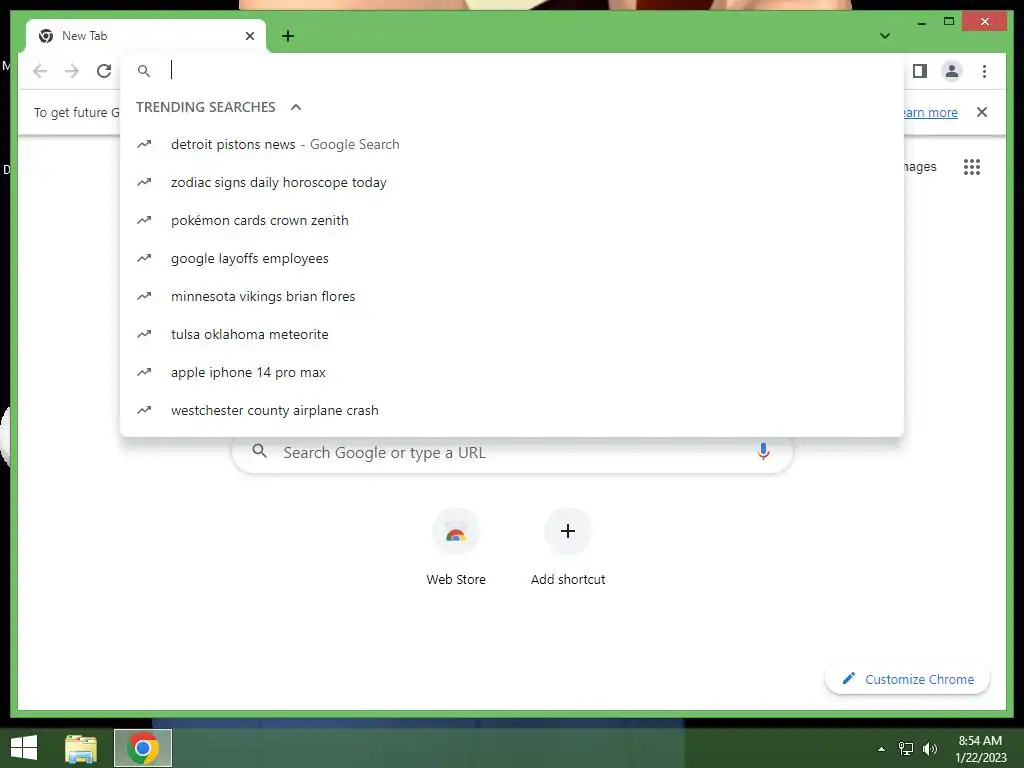Open the Google apps grid

coord(972,167)
